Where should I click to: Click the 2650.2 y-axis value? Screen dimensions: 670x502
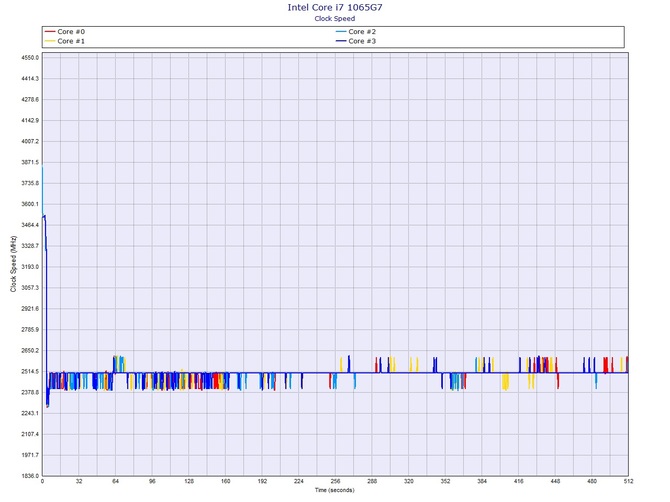coord(30,351)
